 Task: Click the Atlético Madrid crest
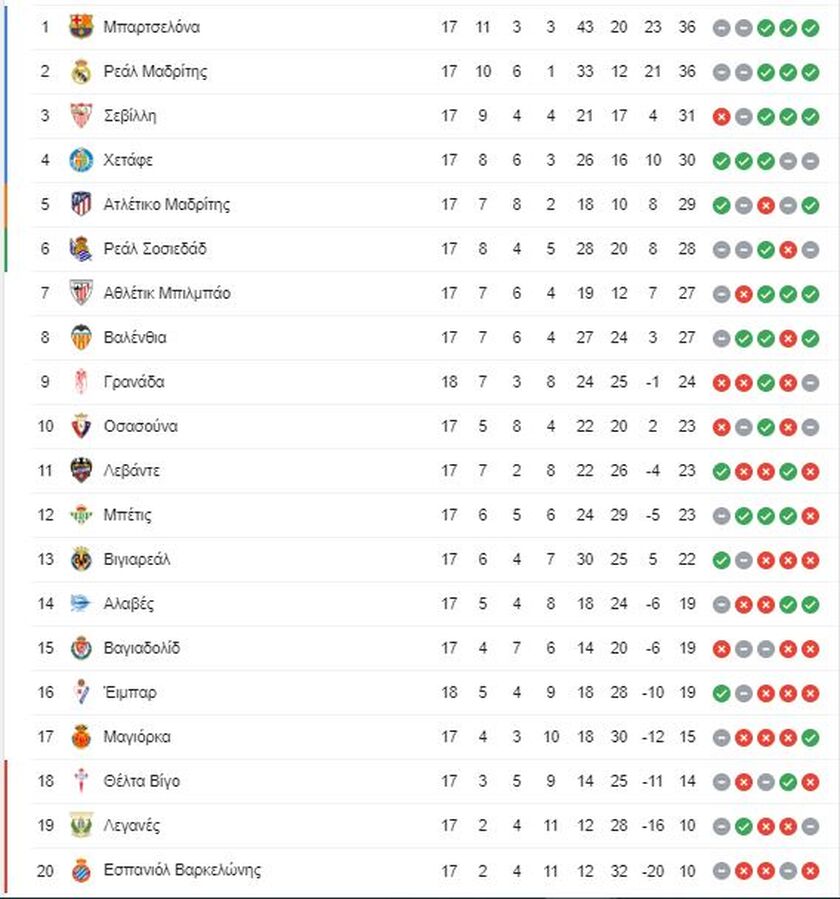[81, 204]
